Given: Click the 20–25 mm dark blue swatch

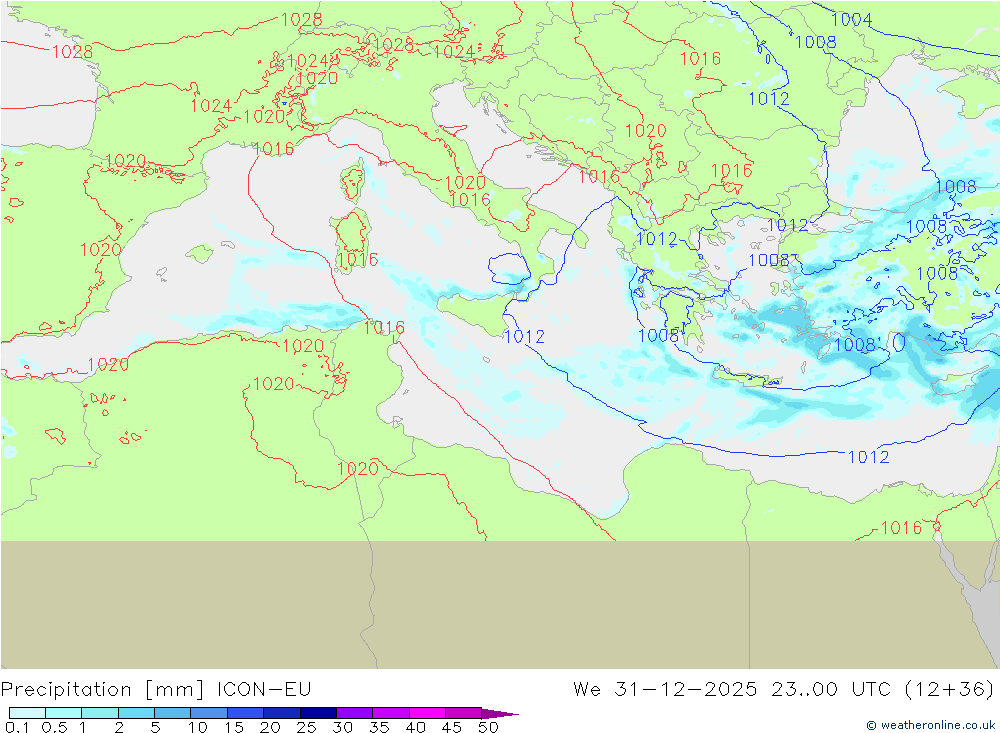Looking at the screenshot, I should point(281,713).
